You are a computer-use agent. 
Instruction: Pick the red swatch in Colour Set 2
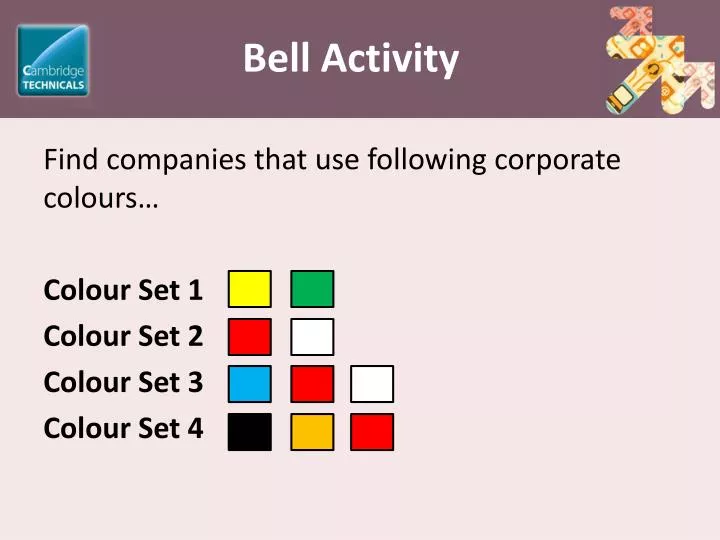pos(250,337)
